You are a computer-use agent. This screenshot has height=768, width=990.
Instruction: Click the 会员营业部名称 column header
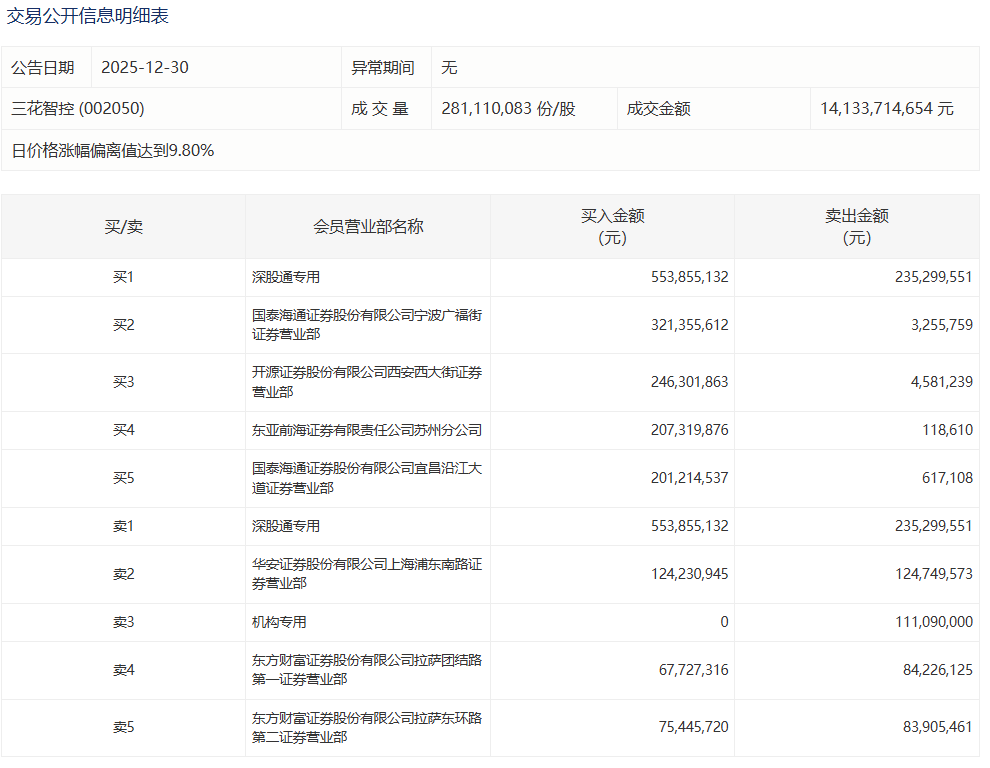click(x=368, y=227)
